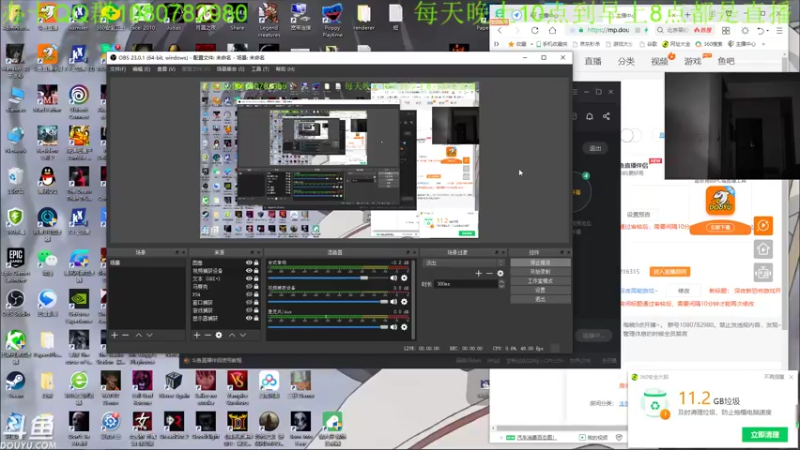
Task: Adjust 台式音响 volume slider
Action: coord(328,278)
